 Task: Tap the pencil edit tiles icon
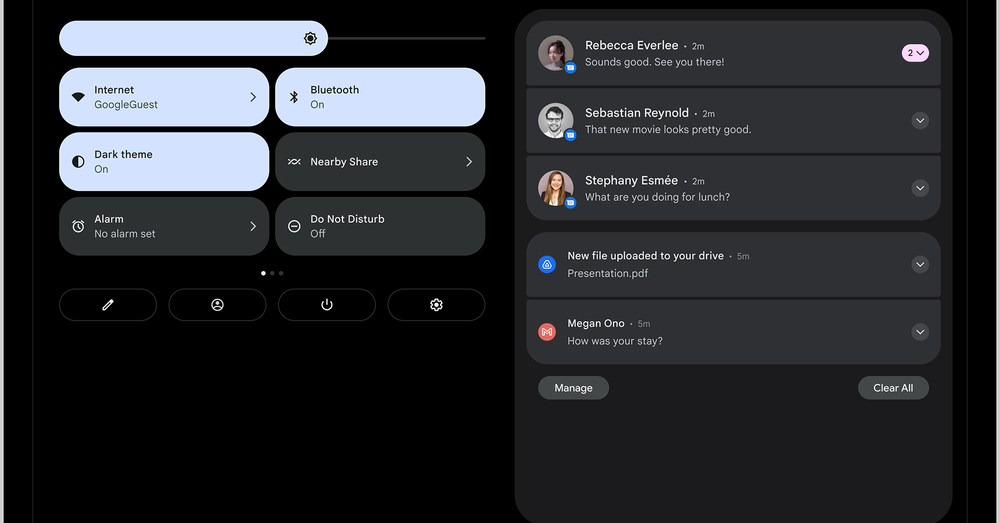point(108,305)
